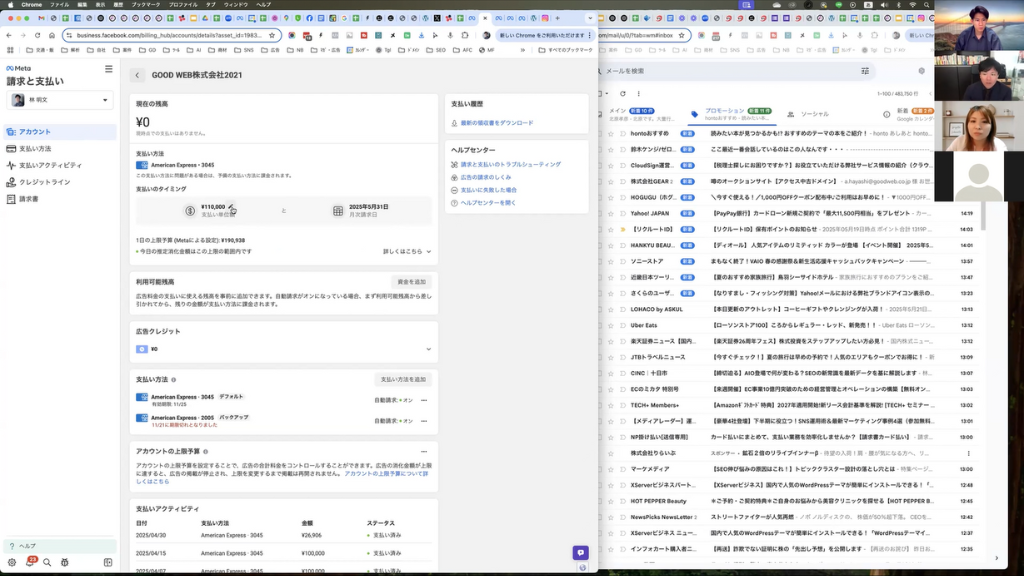The width and height of the screenshot is (1024, 576).
Task: Open Gmail more actions three-dot menu
Action: click(639, 93)
